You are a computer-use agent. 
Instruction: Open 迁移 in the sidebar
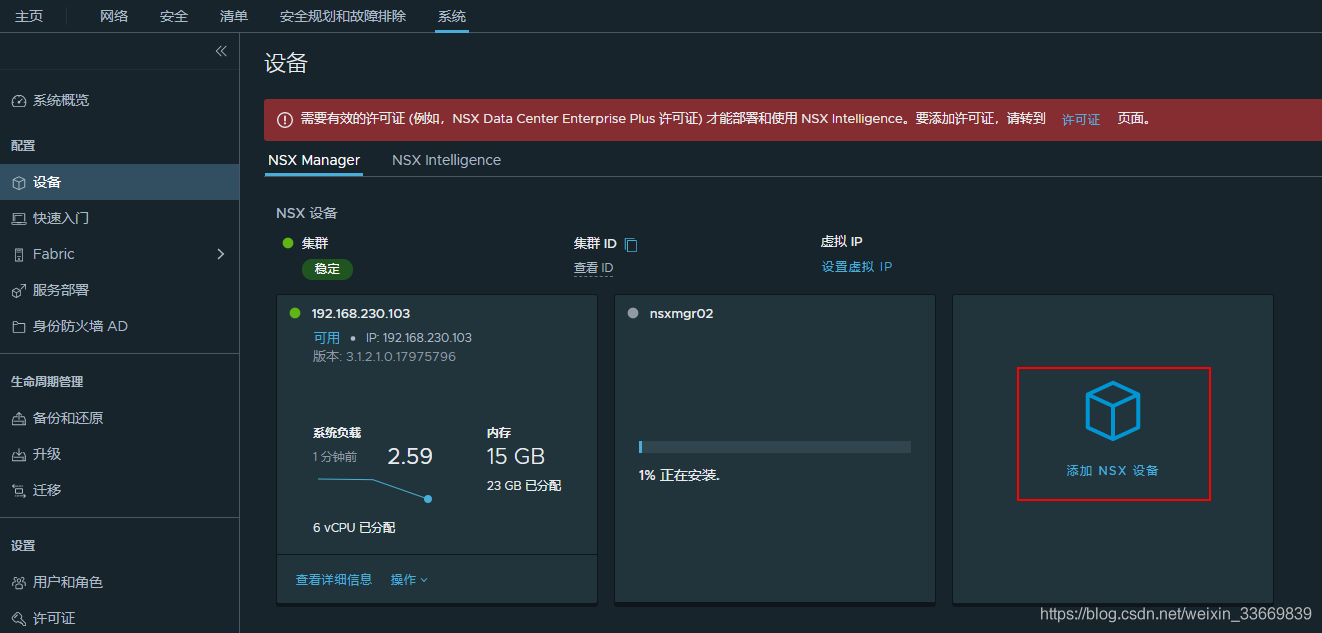pyautogui.click(x=47, y=491)
